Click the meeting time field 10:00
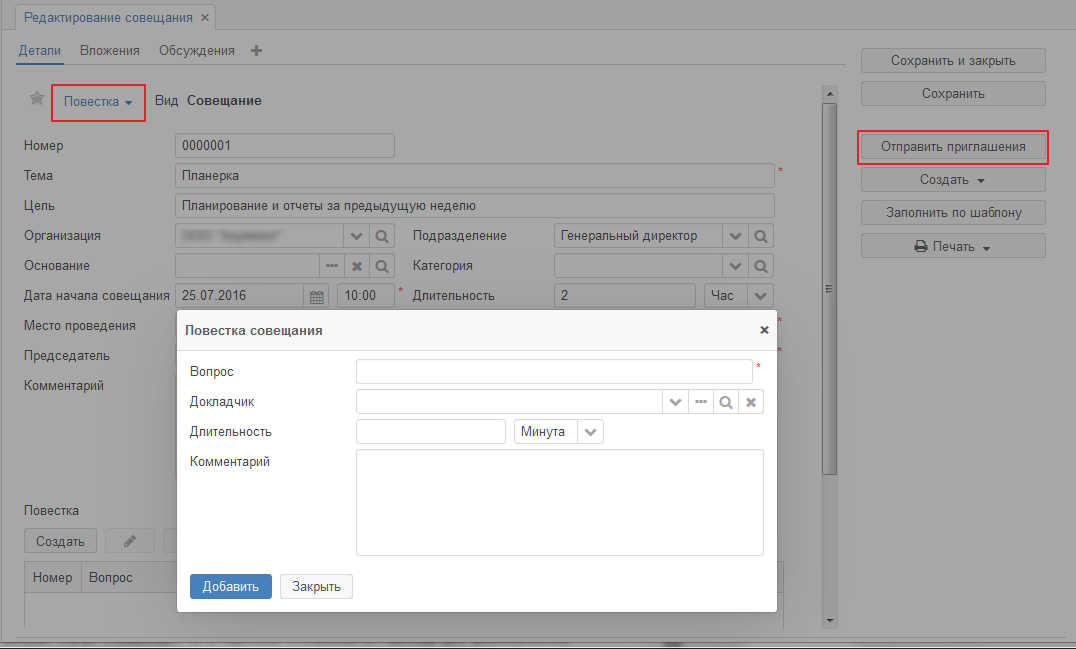 coord(366,296)
